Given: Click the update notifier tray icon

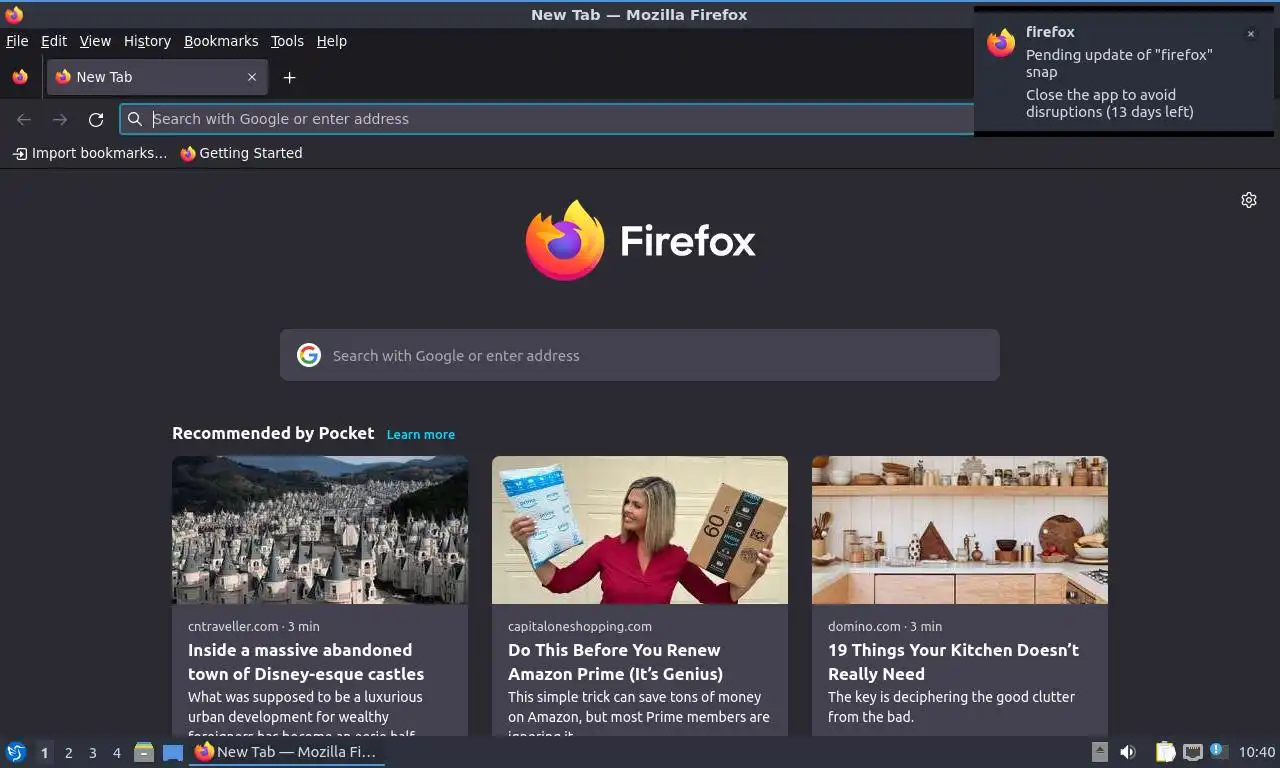Looking at the screenshot, I should click(x=1218, y=750).
